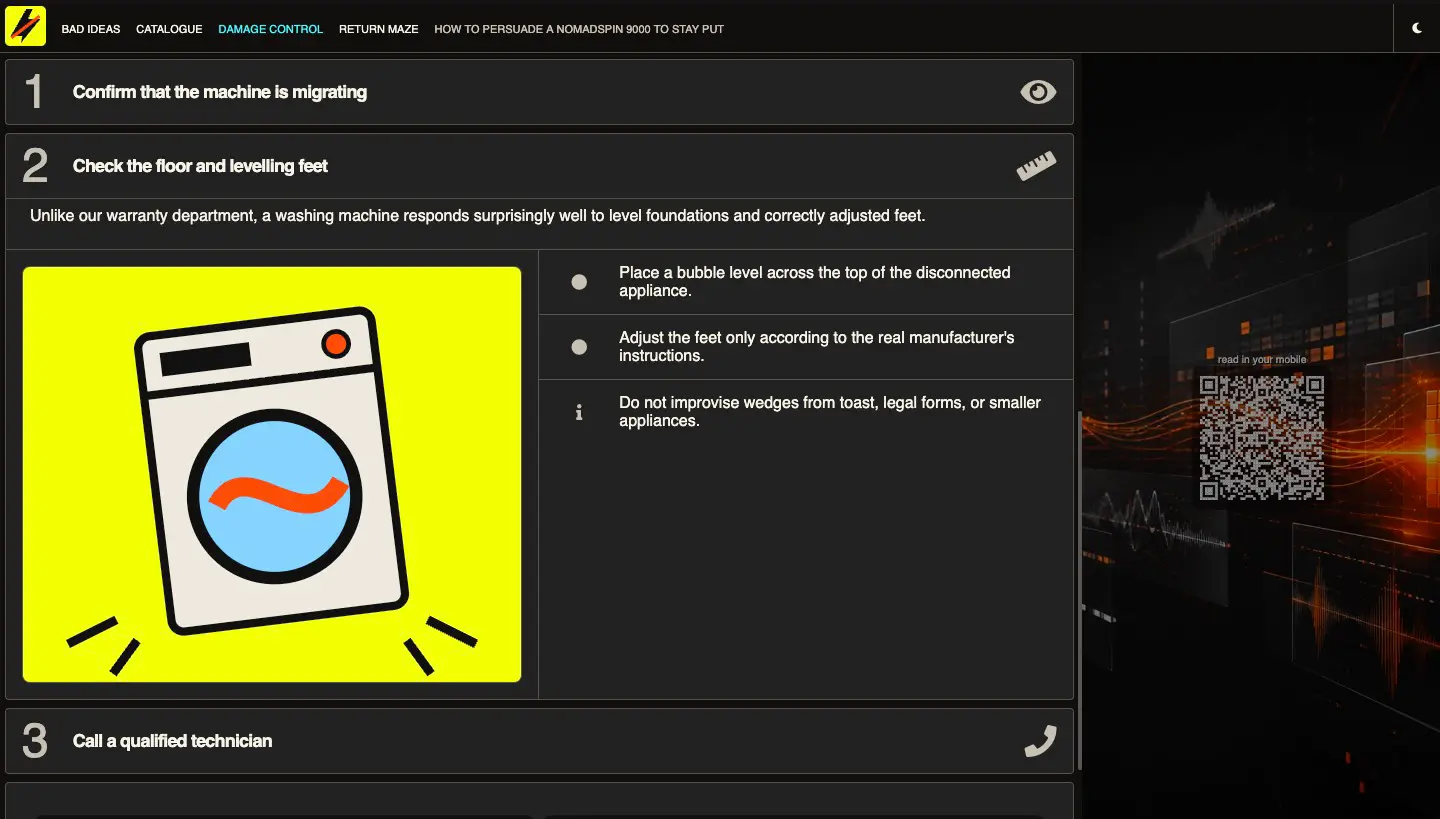Click the text 'Place a bubble level across the top'

[x=815, y=282]
